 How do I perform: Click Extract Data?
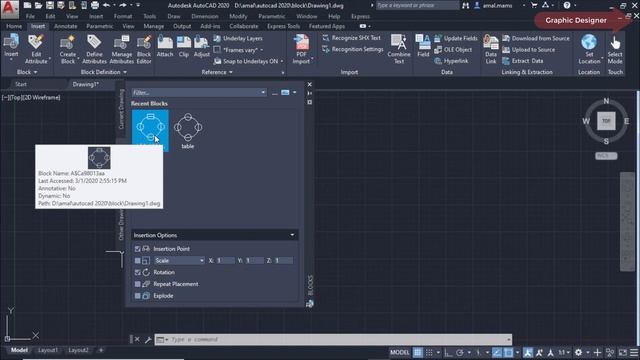pyautogui.click(x=522, y=61)
